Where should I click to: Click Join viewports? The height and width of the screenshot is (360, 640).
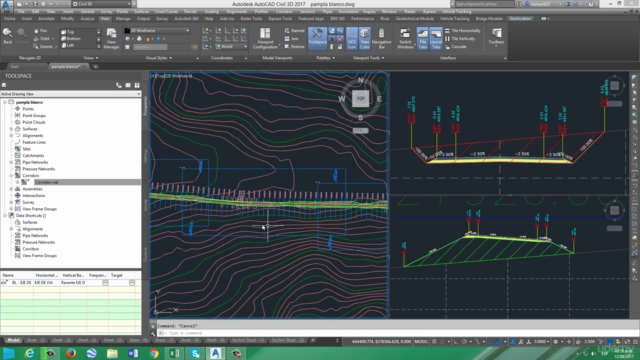tap(291, 38)
